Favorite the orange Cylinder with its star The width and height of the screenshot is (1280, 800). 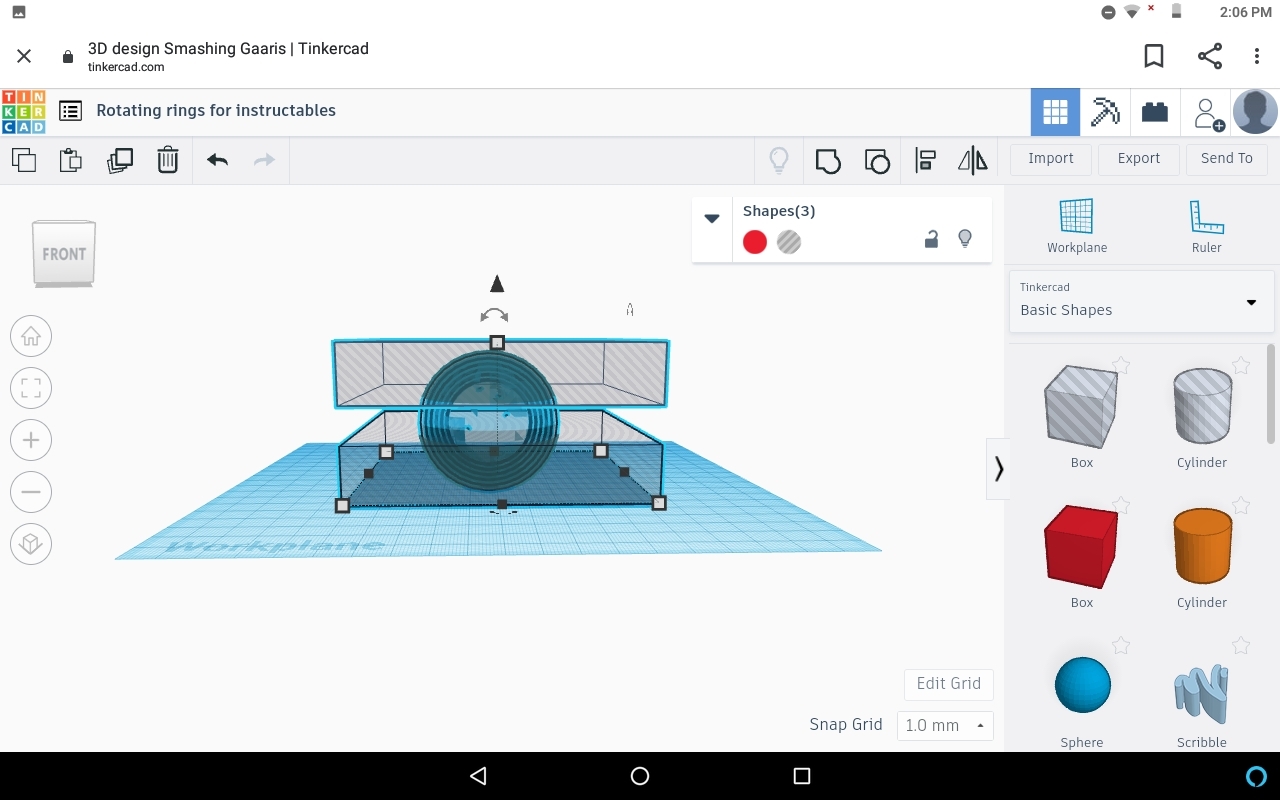(1241, 505)
